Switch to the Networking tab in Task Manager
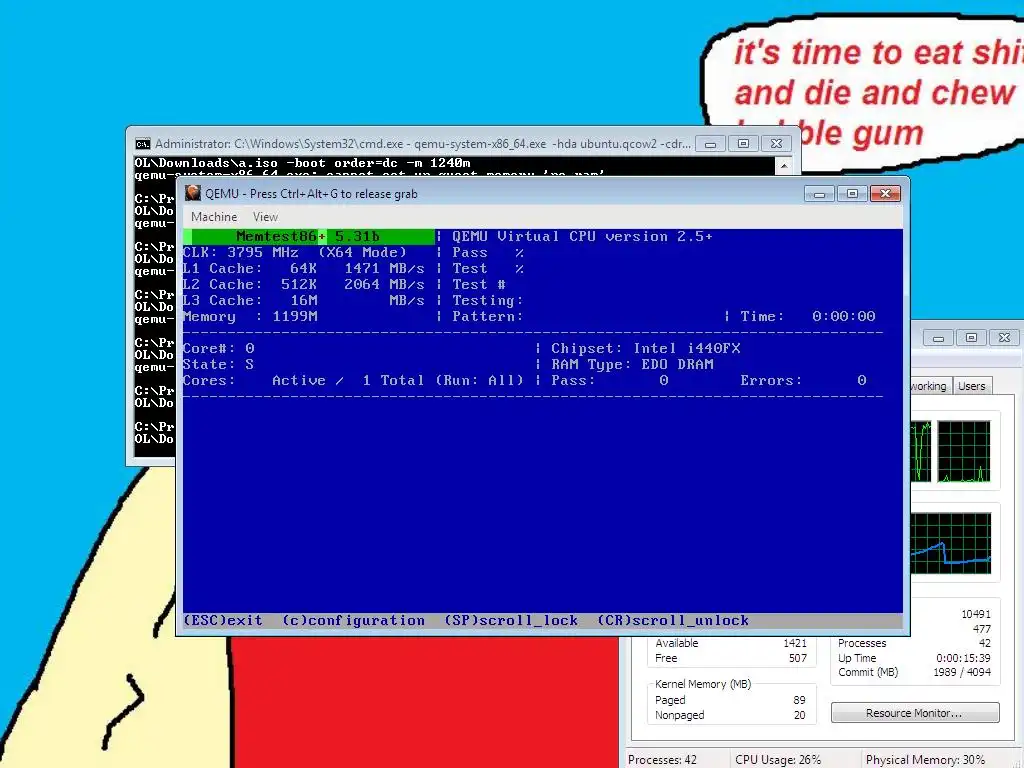 coord(930,386)
